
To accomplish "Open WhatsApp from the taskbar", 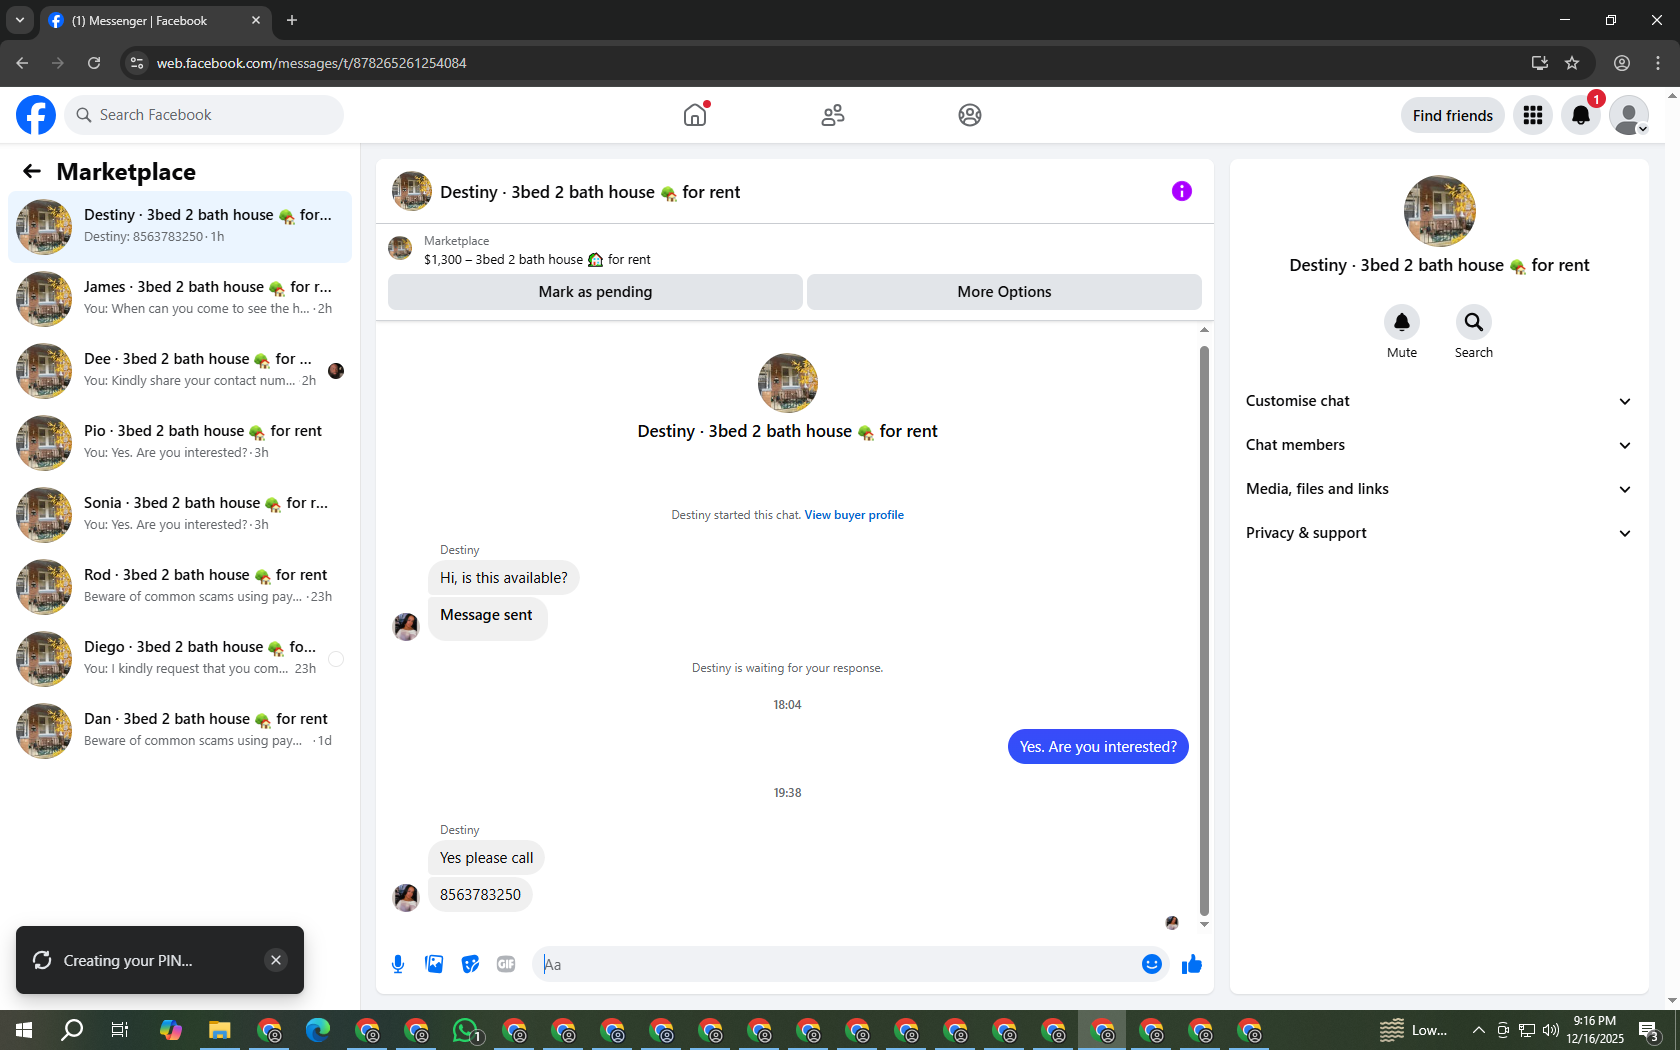I will tap(466, 1030).
